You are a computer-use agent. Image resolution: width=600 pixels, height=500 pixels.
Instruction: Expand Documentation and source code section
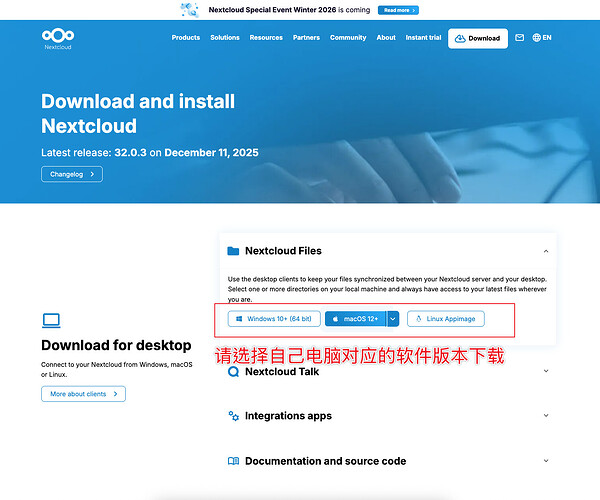pos(546,461)
